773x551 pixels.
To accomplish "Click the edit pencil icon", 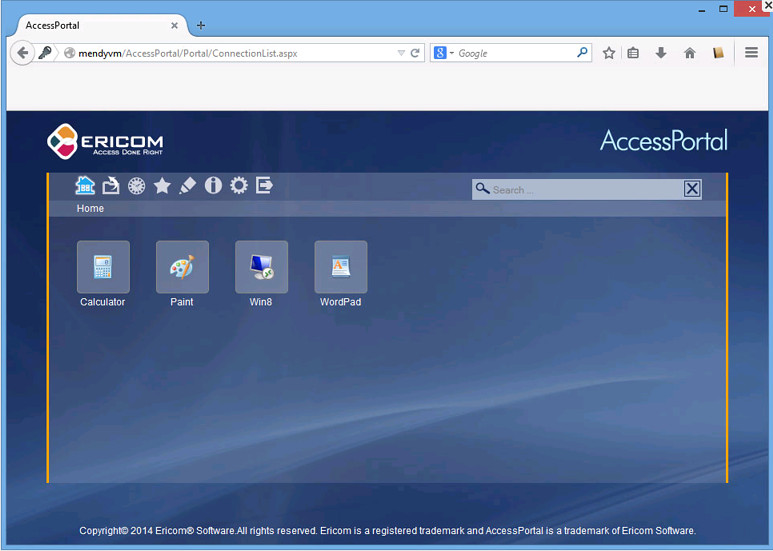I will click(x=187, y=186).
